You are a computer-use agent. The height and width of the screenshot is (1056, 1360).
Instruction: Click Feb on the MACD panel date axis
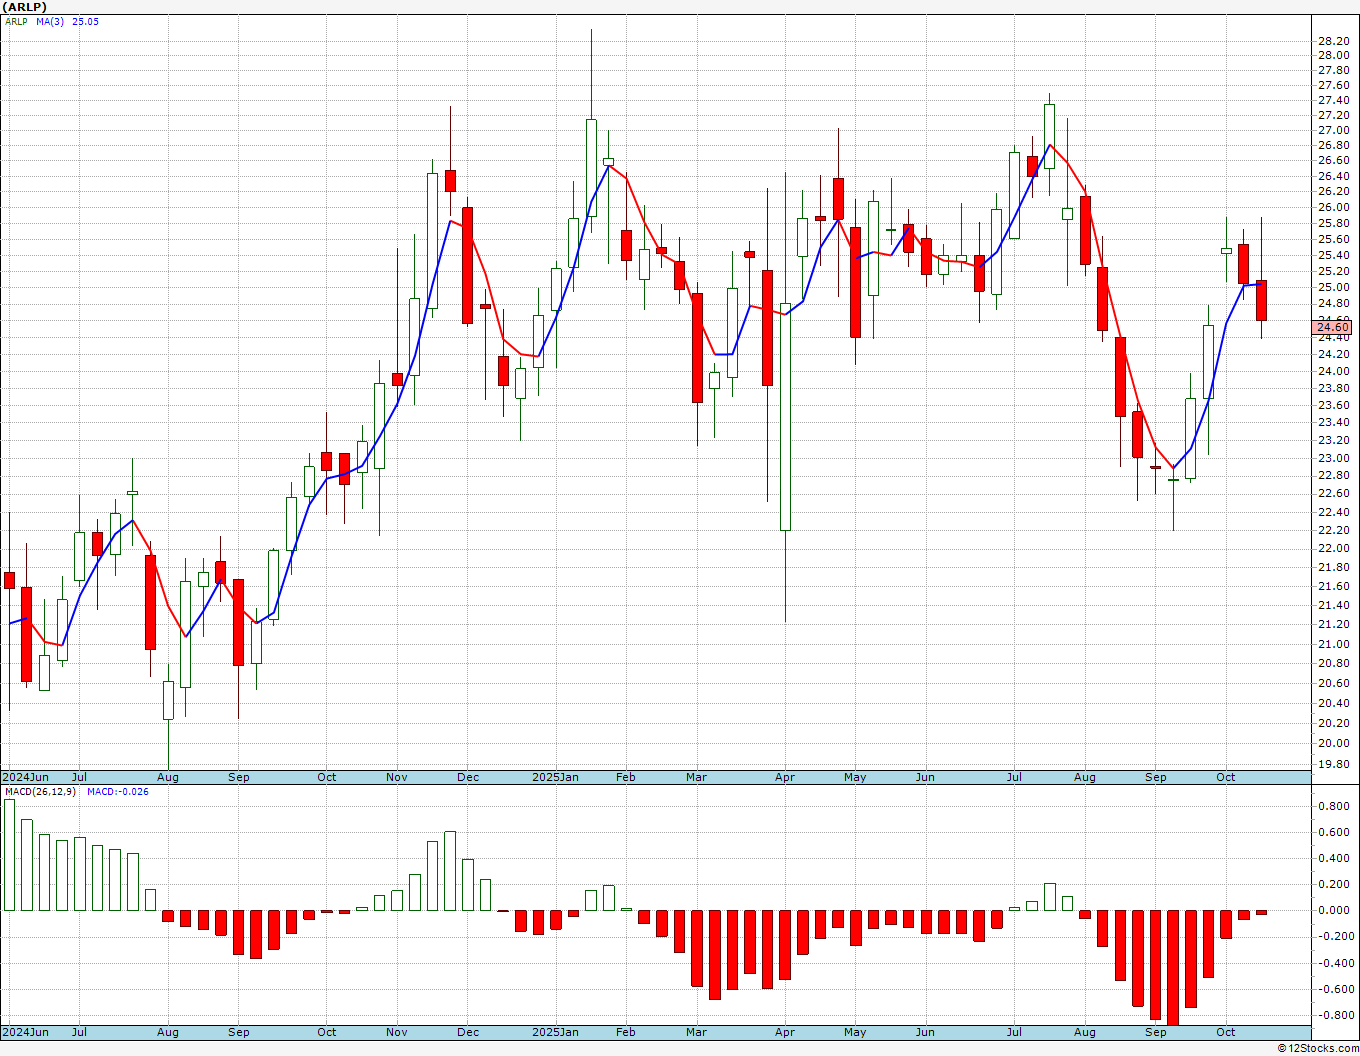(625, 1032)
